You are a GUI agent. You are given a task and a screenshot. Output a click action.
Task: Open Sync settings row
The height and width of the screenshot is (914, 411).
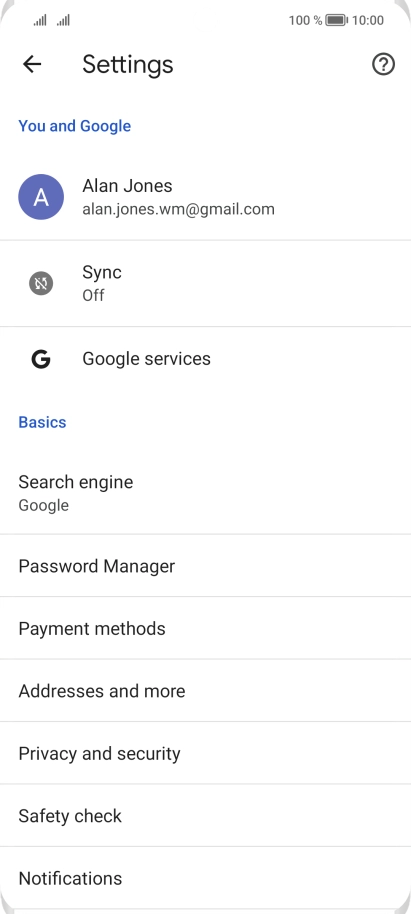click(205, 283)
